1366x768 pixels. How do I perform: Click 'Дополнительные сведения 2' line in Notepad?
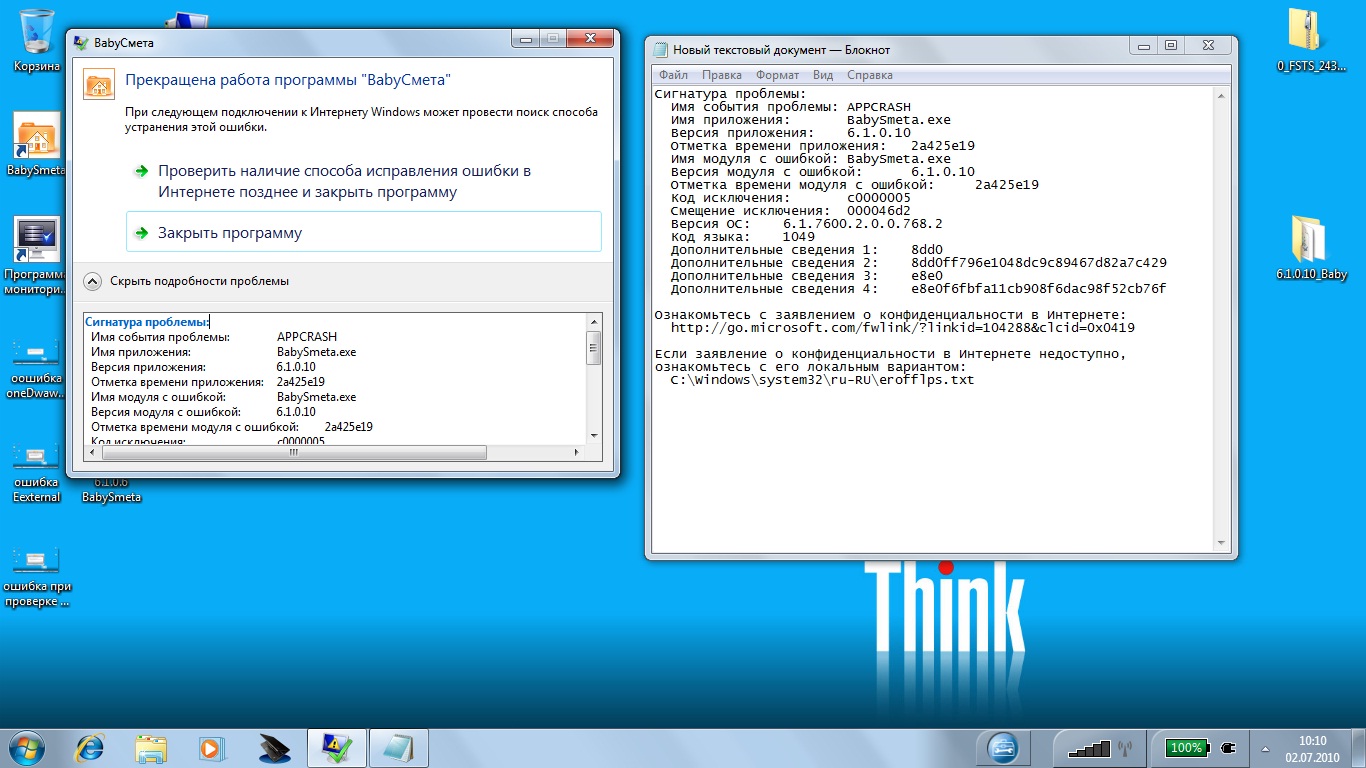click(x=918, y=263)
